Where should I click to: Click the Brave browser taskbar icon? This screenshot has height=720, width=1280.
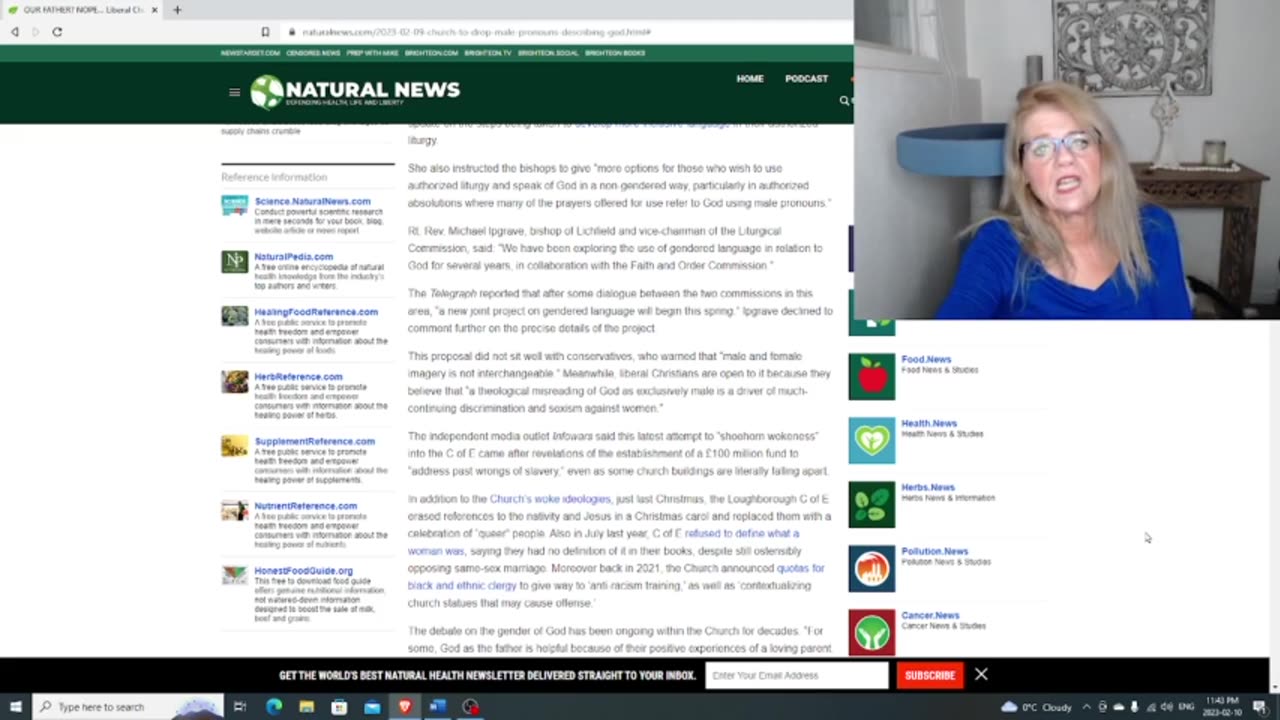405,707
